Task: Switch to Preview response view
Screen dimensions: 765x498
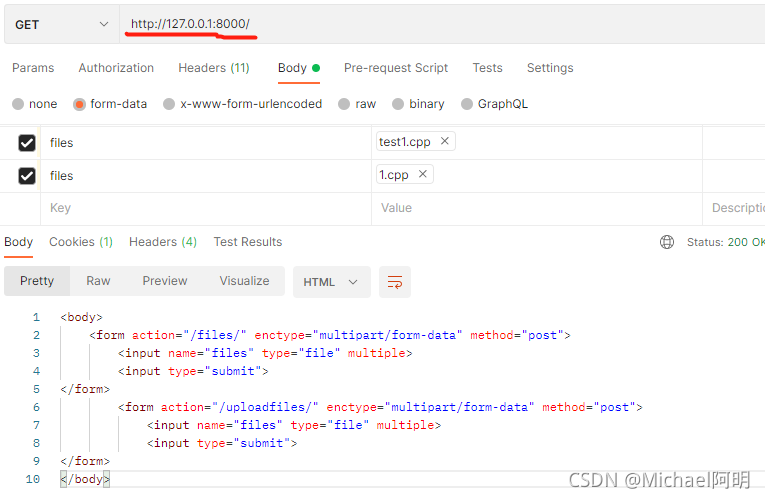Action: 165,281
